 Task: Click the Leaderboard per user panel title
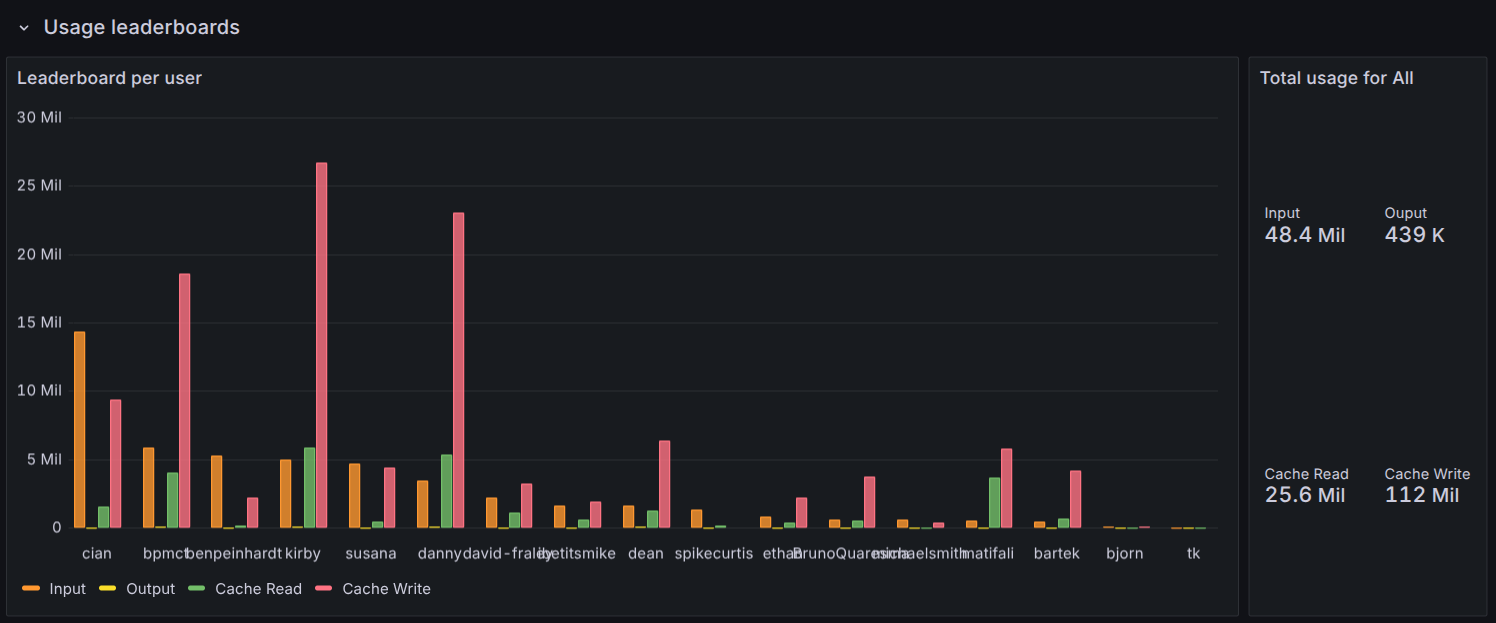pyautogui.click(x=109, y=77)
